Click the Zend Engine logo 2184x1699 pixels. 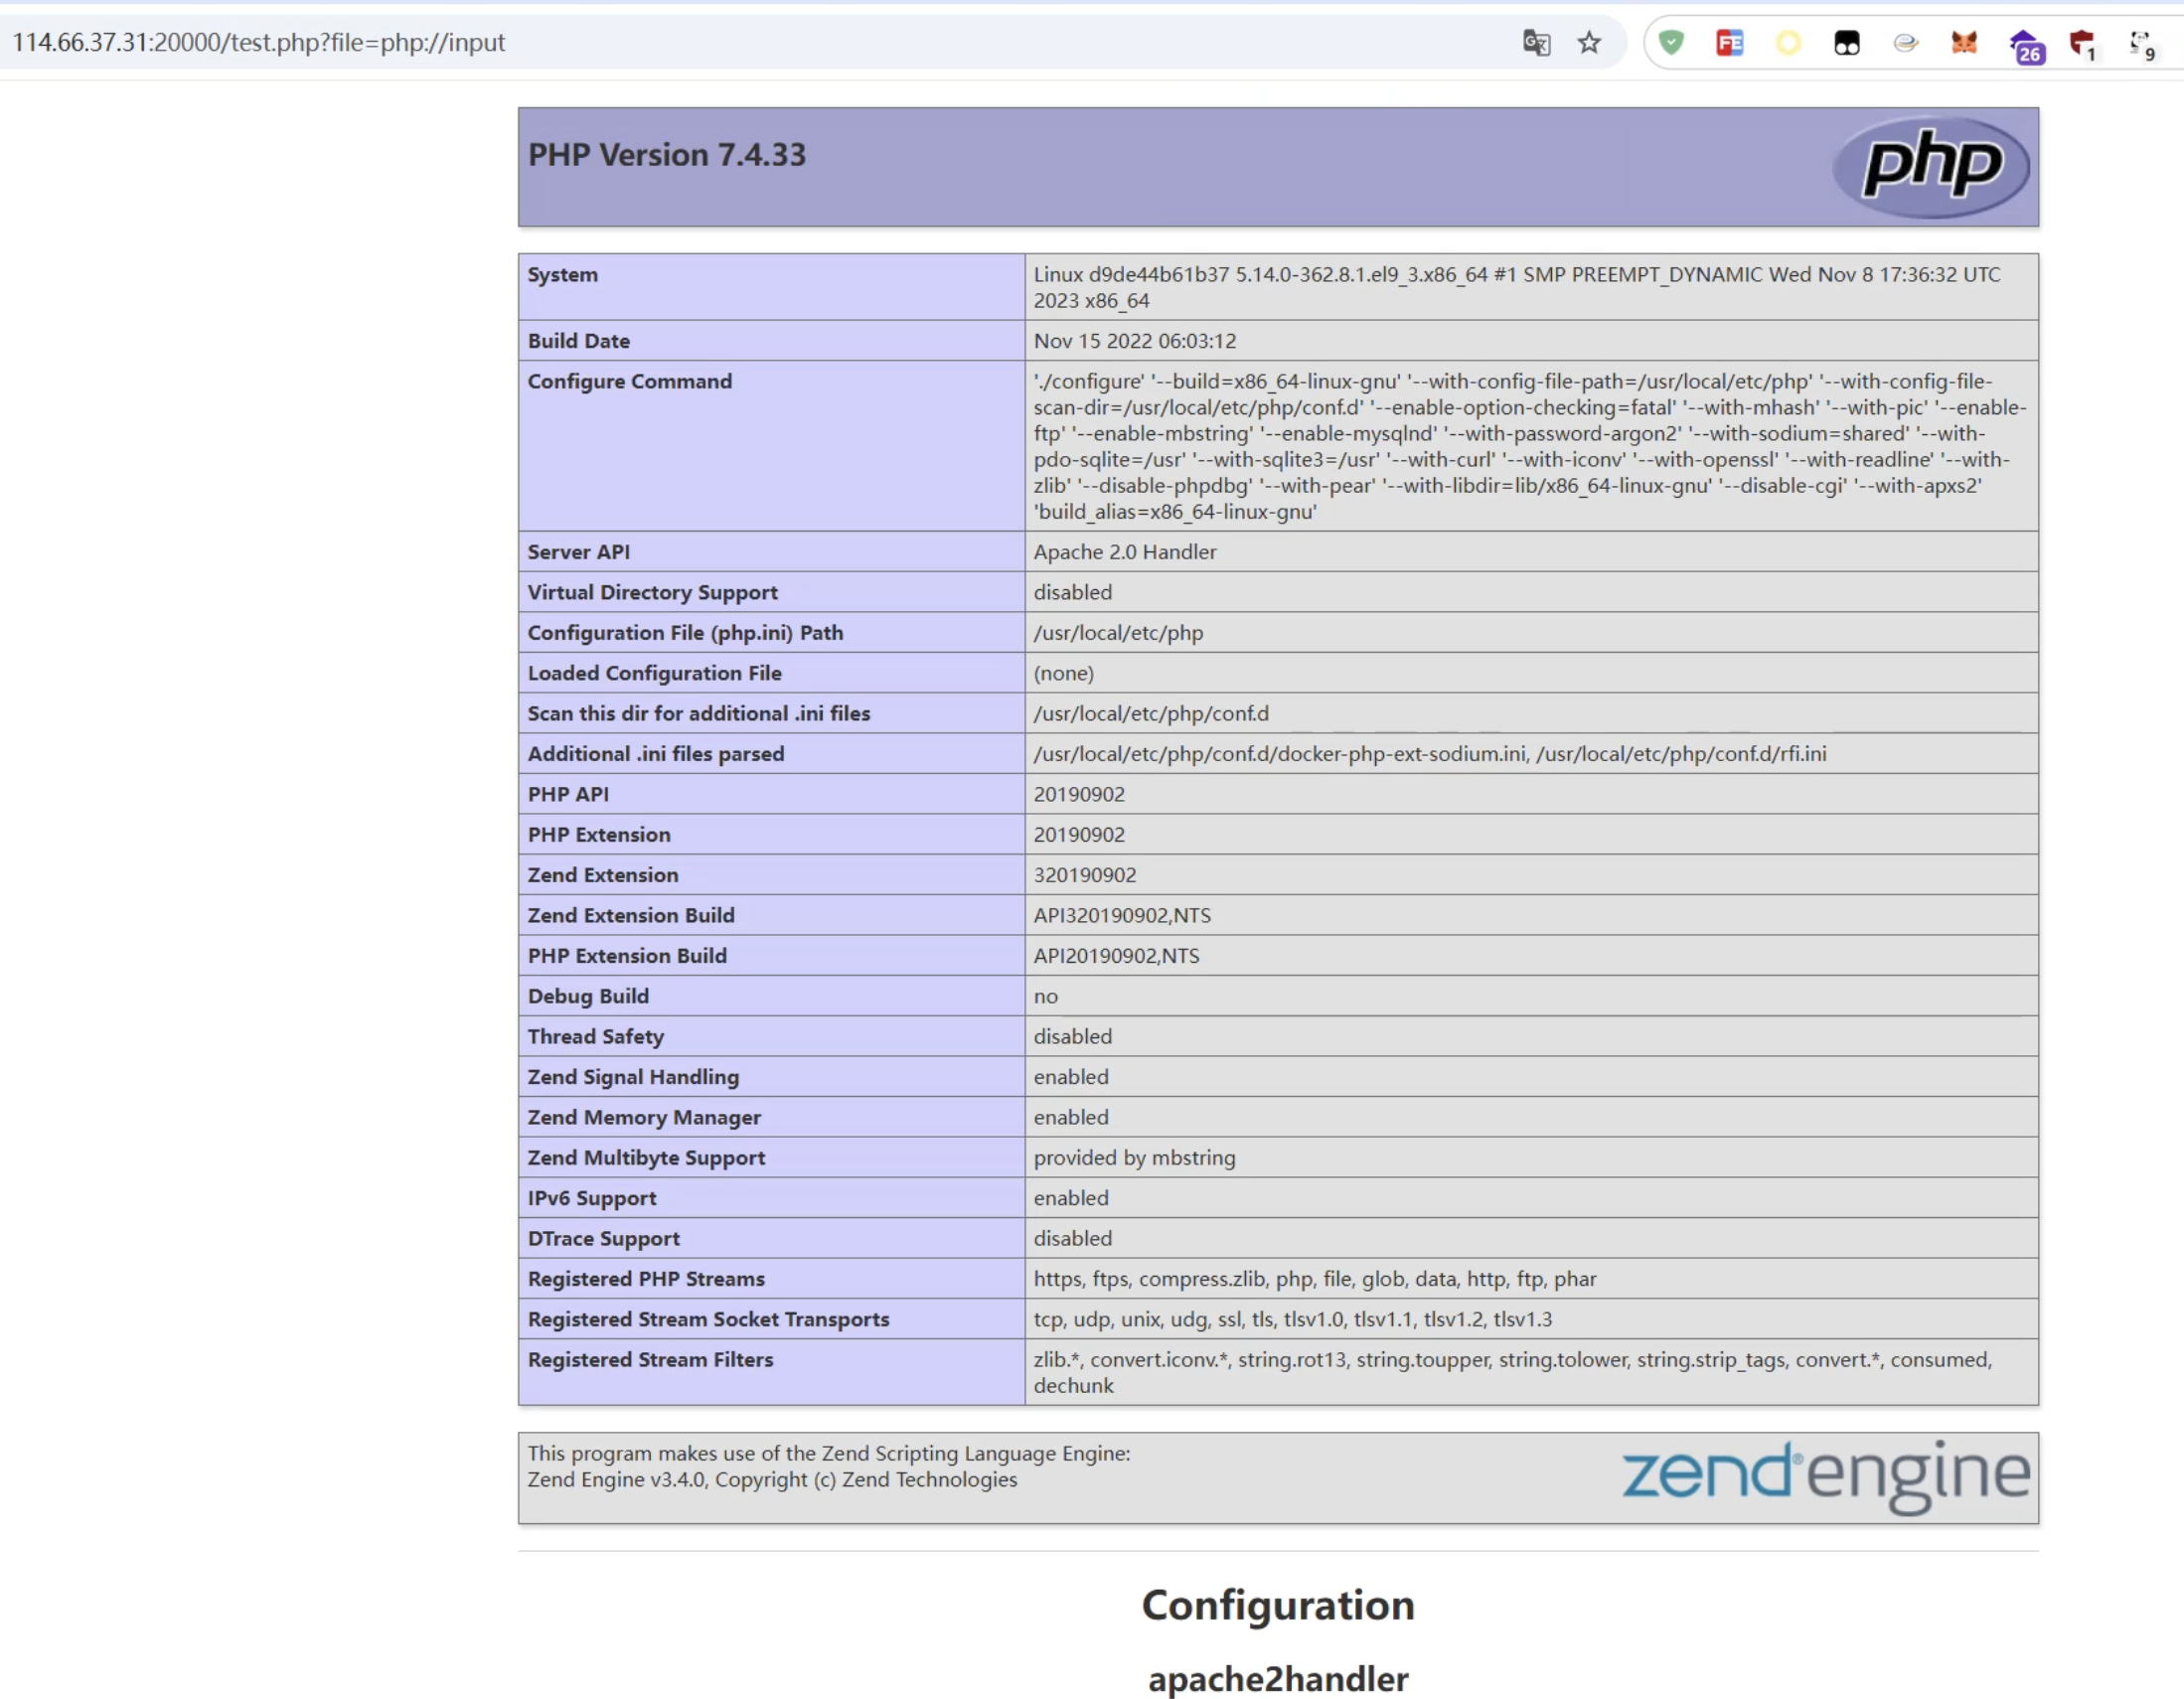click(1825, 1476)
